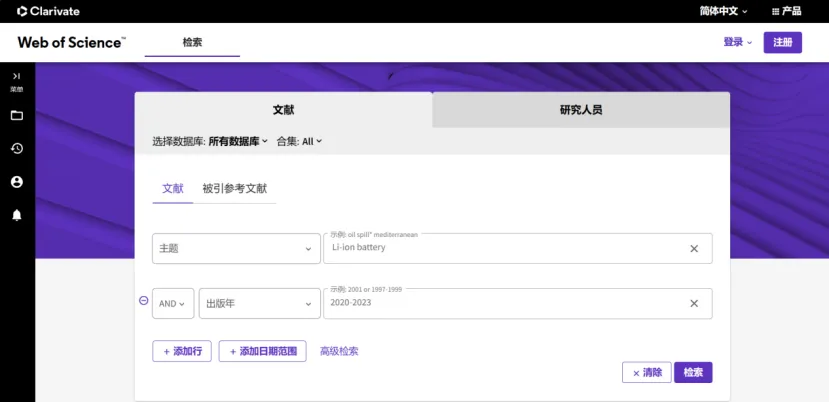Open the 主题 field type dropdown
Viewport: 829px width, 402px height.
236,249
